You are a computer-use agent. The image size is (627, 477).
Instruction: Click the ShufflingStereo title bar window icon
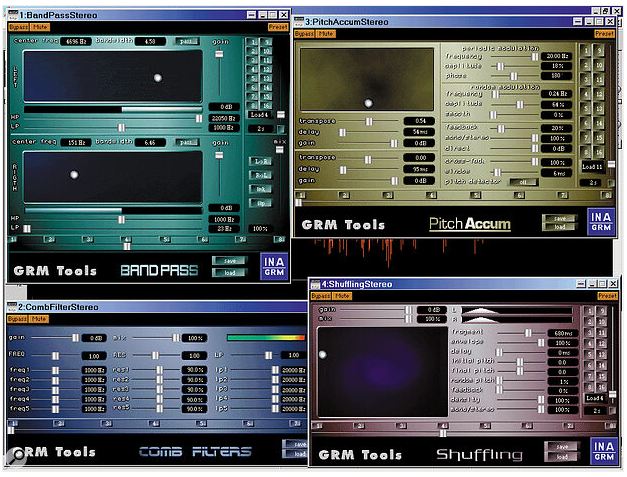coord(316,284)
